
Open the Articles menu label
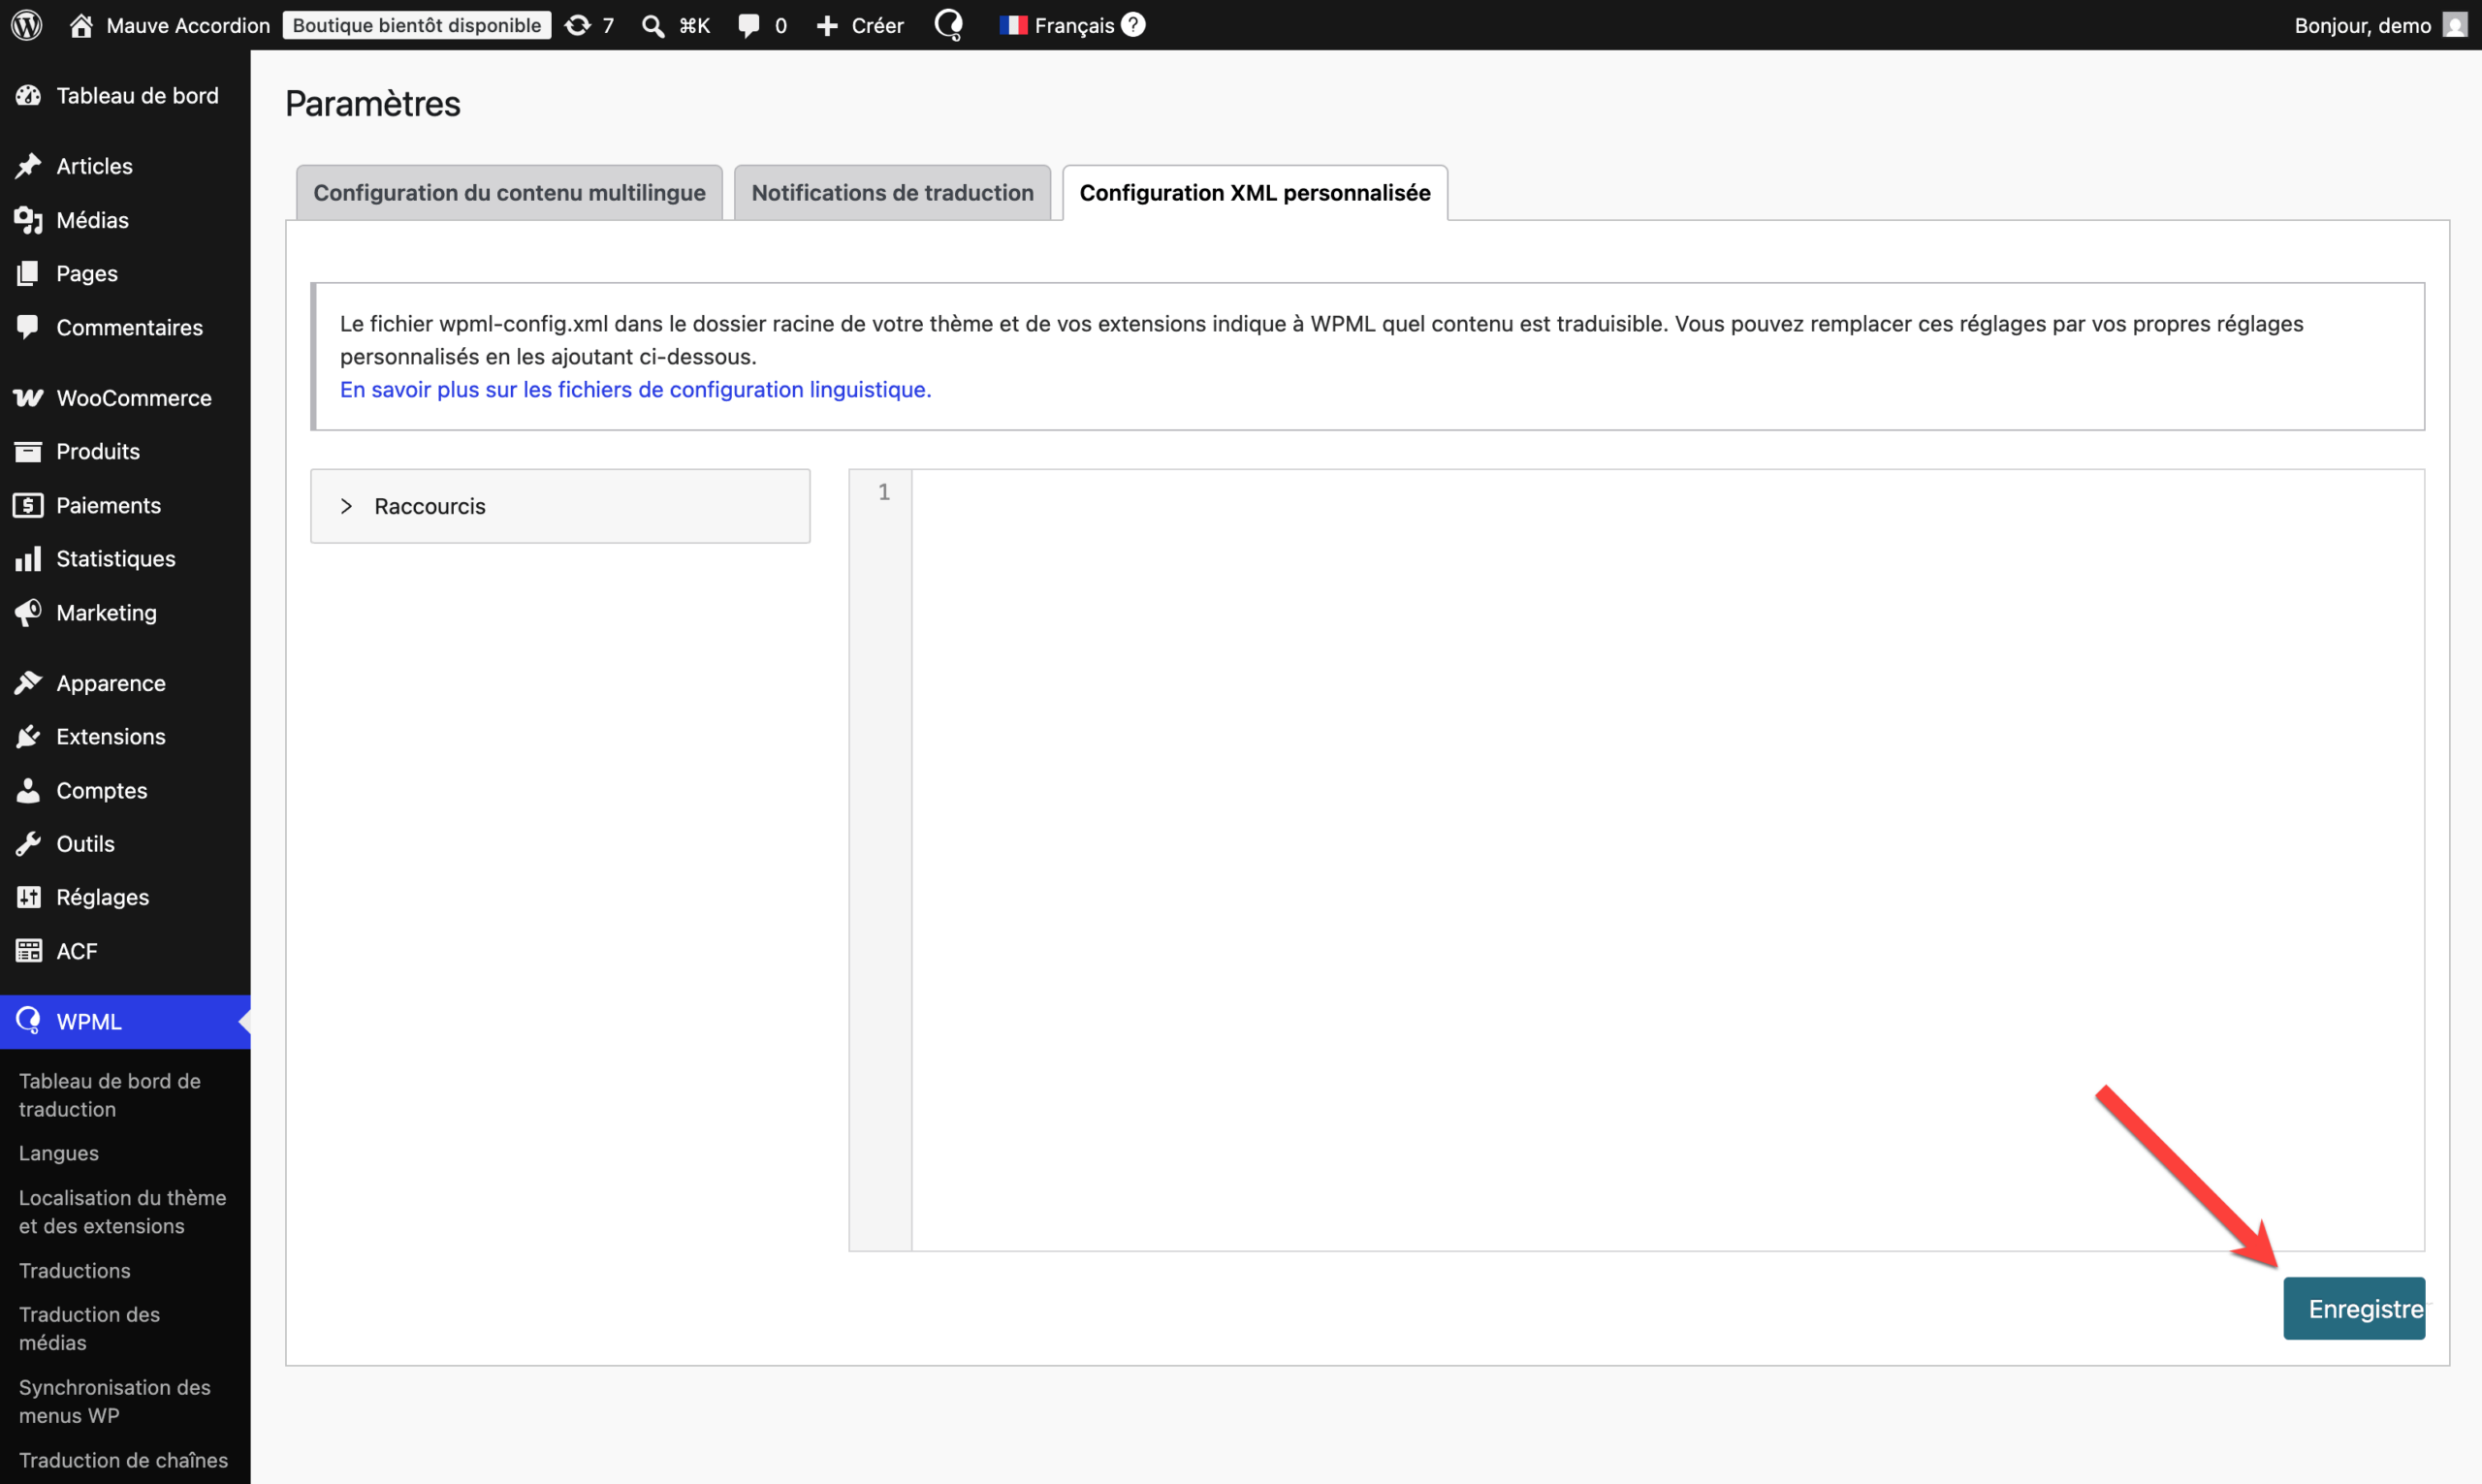94,166
